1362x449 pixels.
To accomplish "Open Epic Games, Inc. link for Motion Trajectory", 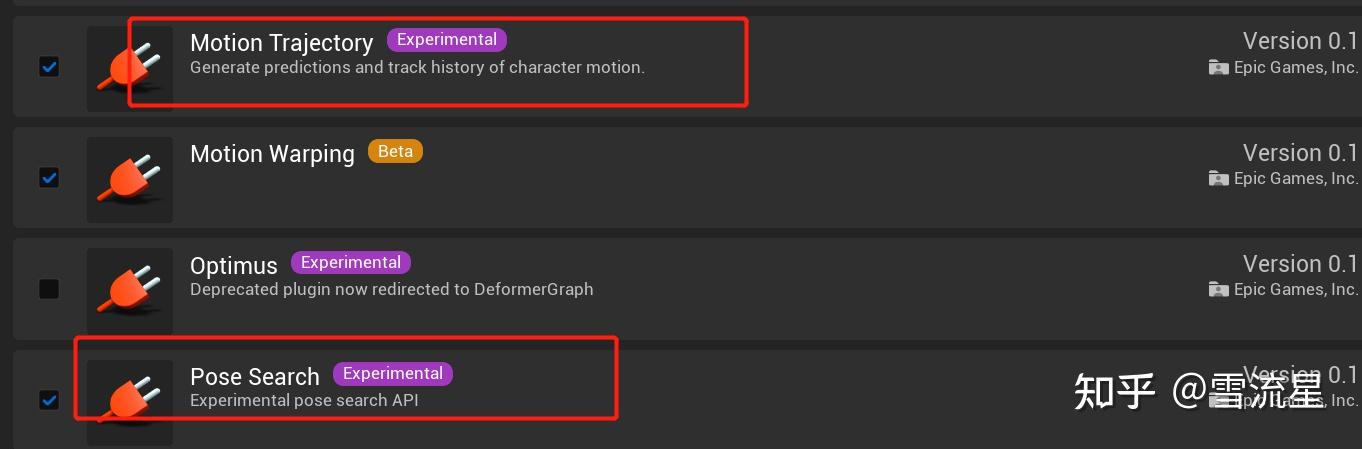I will [1295, 68].
